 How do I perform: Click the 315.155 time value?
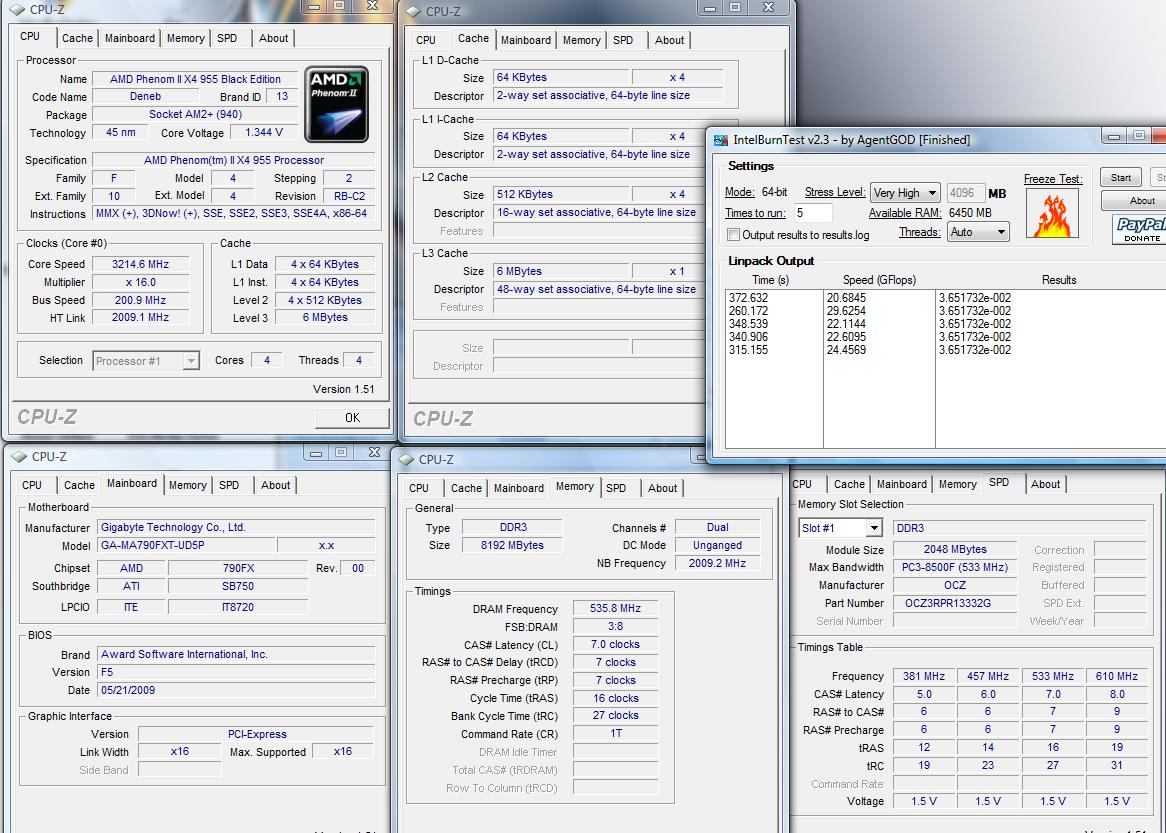coord(748,350)
